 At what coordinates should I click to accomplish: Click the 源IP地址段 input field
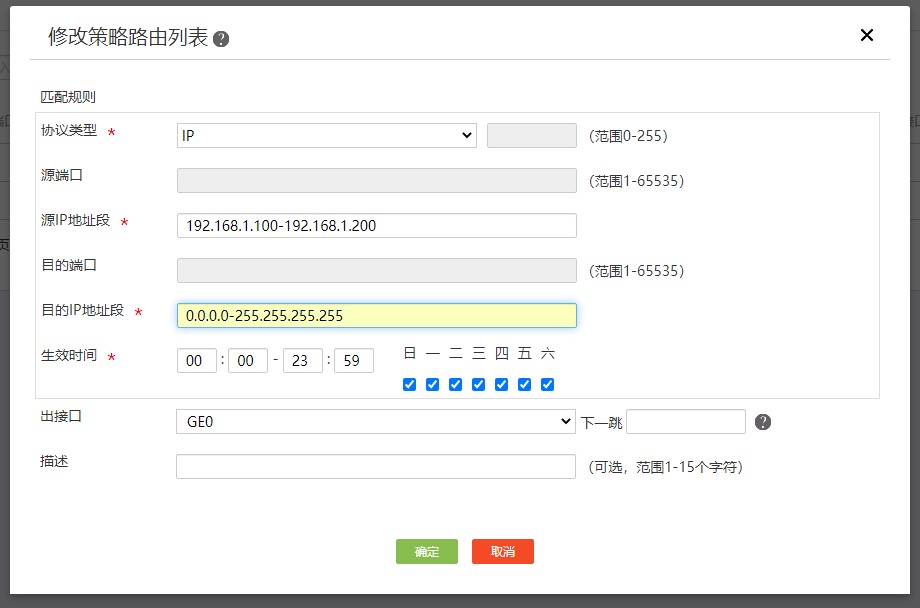coord(377,225)
